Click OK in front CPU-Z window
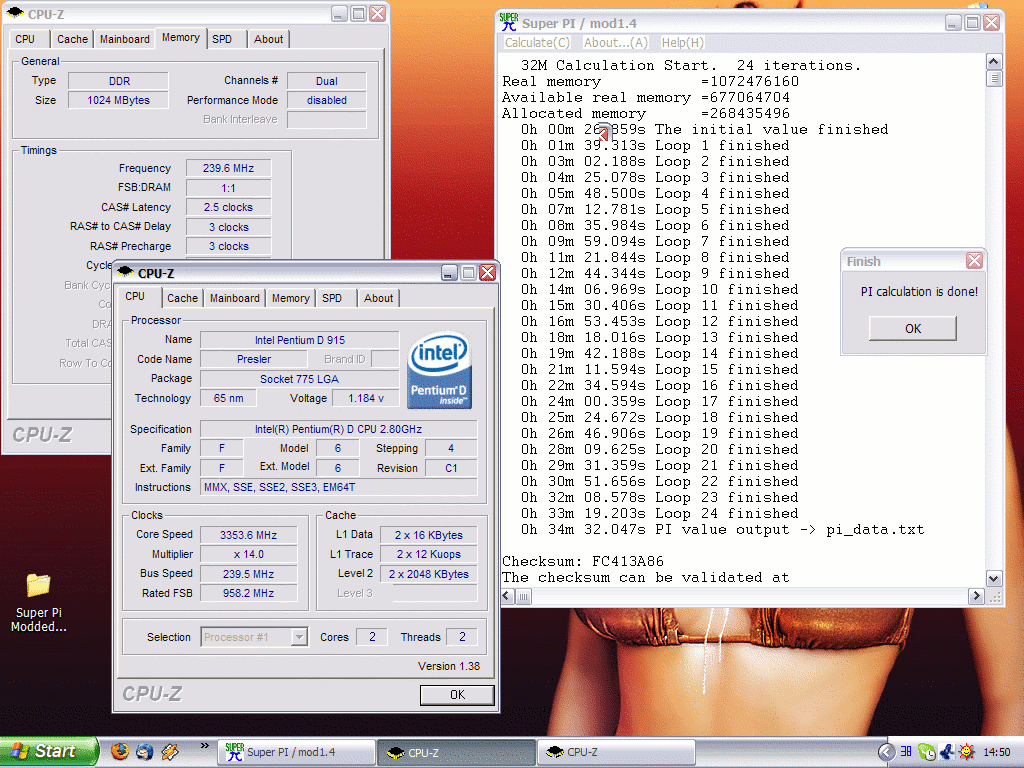 pyautogui.click(x=457, y=695)
